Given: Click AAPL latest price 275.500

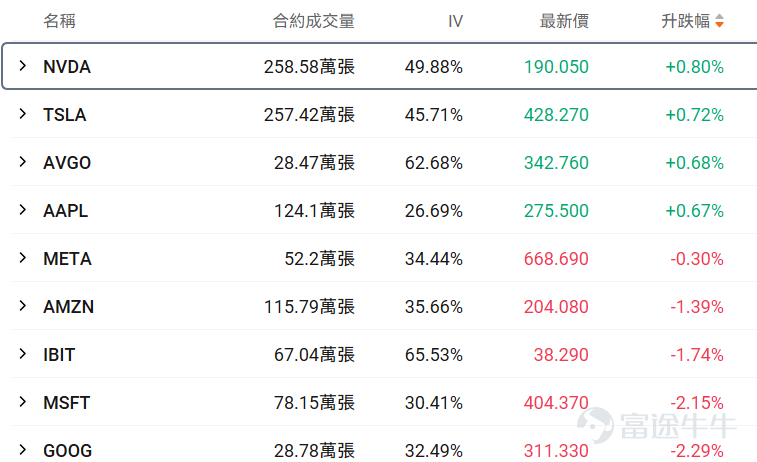Looking at the screenshot, I should click(556, 211).
